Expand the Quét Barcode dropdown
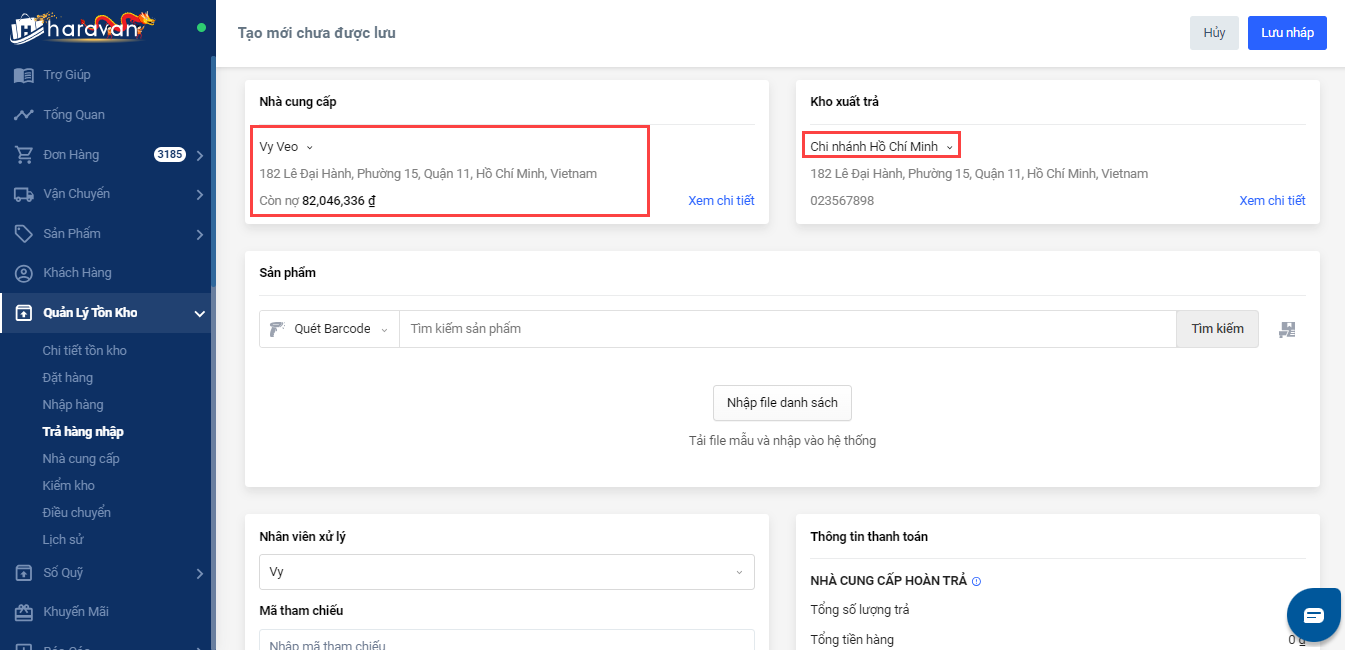1345x650 pixels. 329,329
